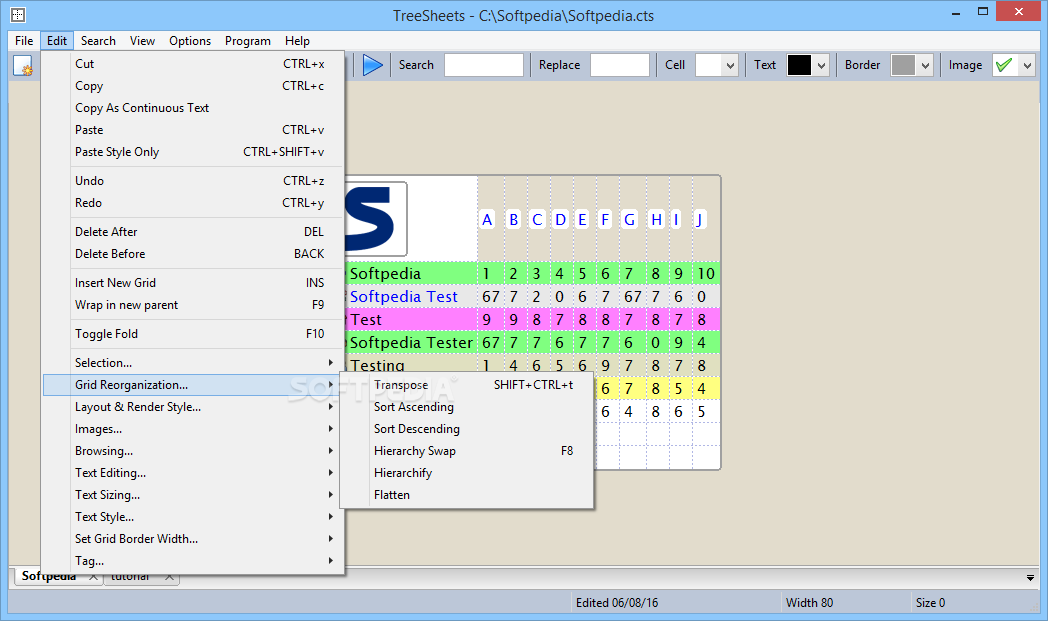Viewport: 1048px width, 621px height.
Task: Choose Copy from the Edit menu
Action: pyautogui.click(x=193, y=86)
